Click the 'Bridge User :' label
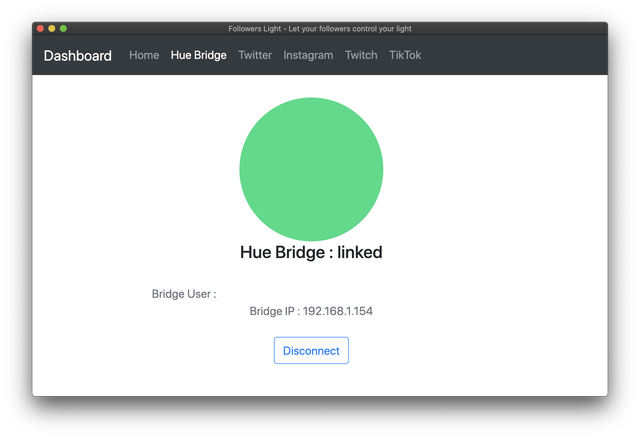 [x=184, y=294]
